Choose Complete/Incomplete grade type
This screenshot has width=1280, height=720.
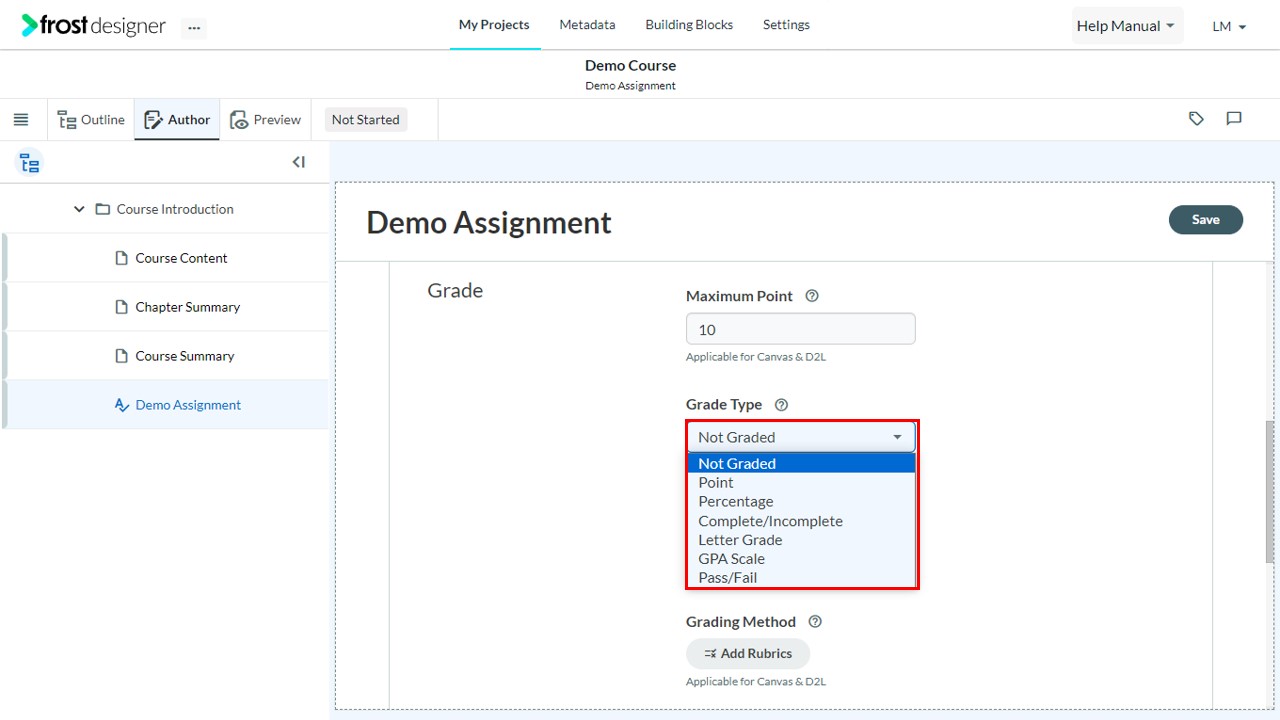coord(801,521)
